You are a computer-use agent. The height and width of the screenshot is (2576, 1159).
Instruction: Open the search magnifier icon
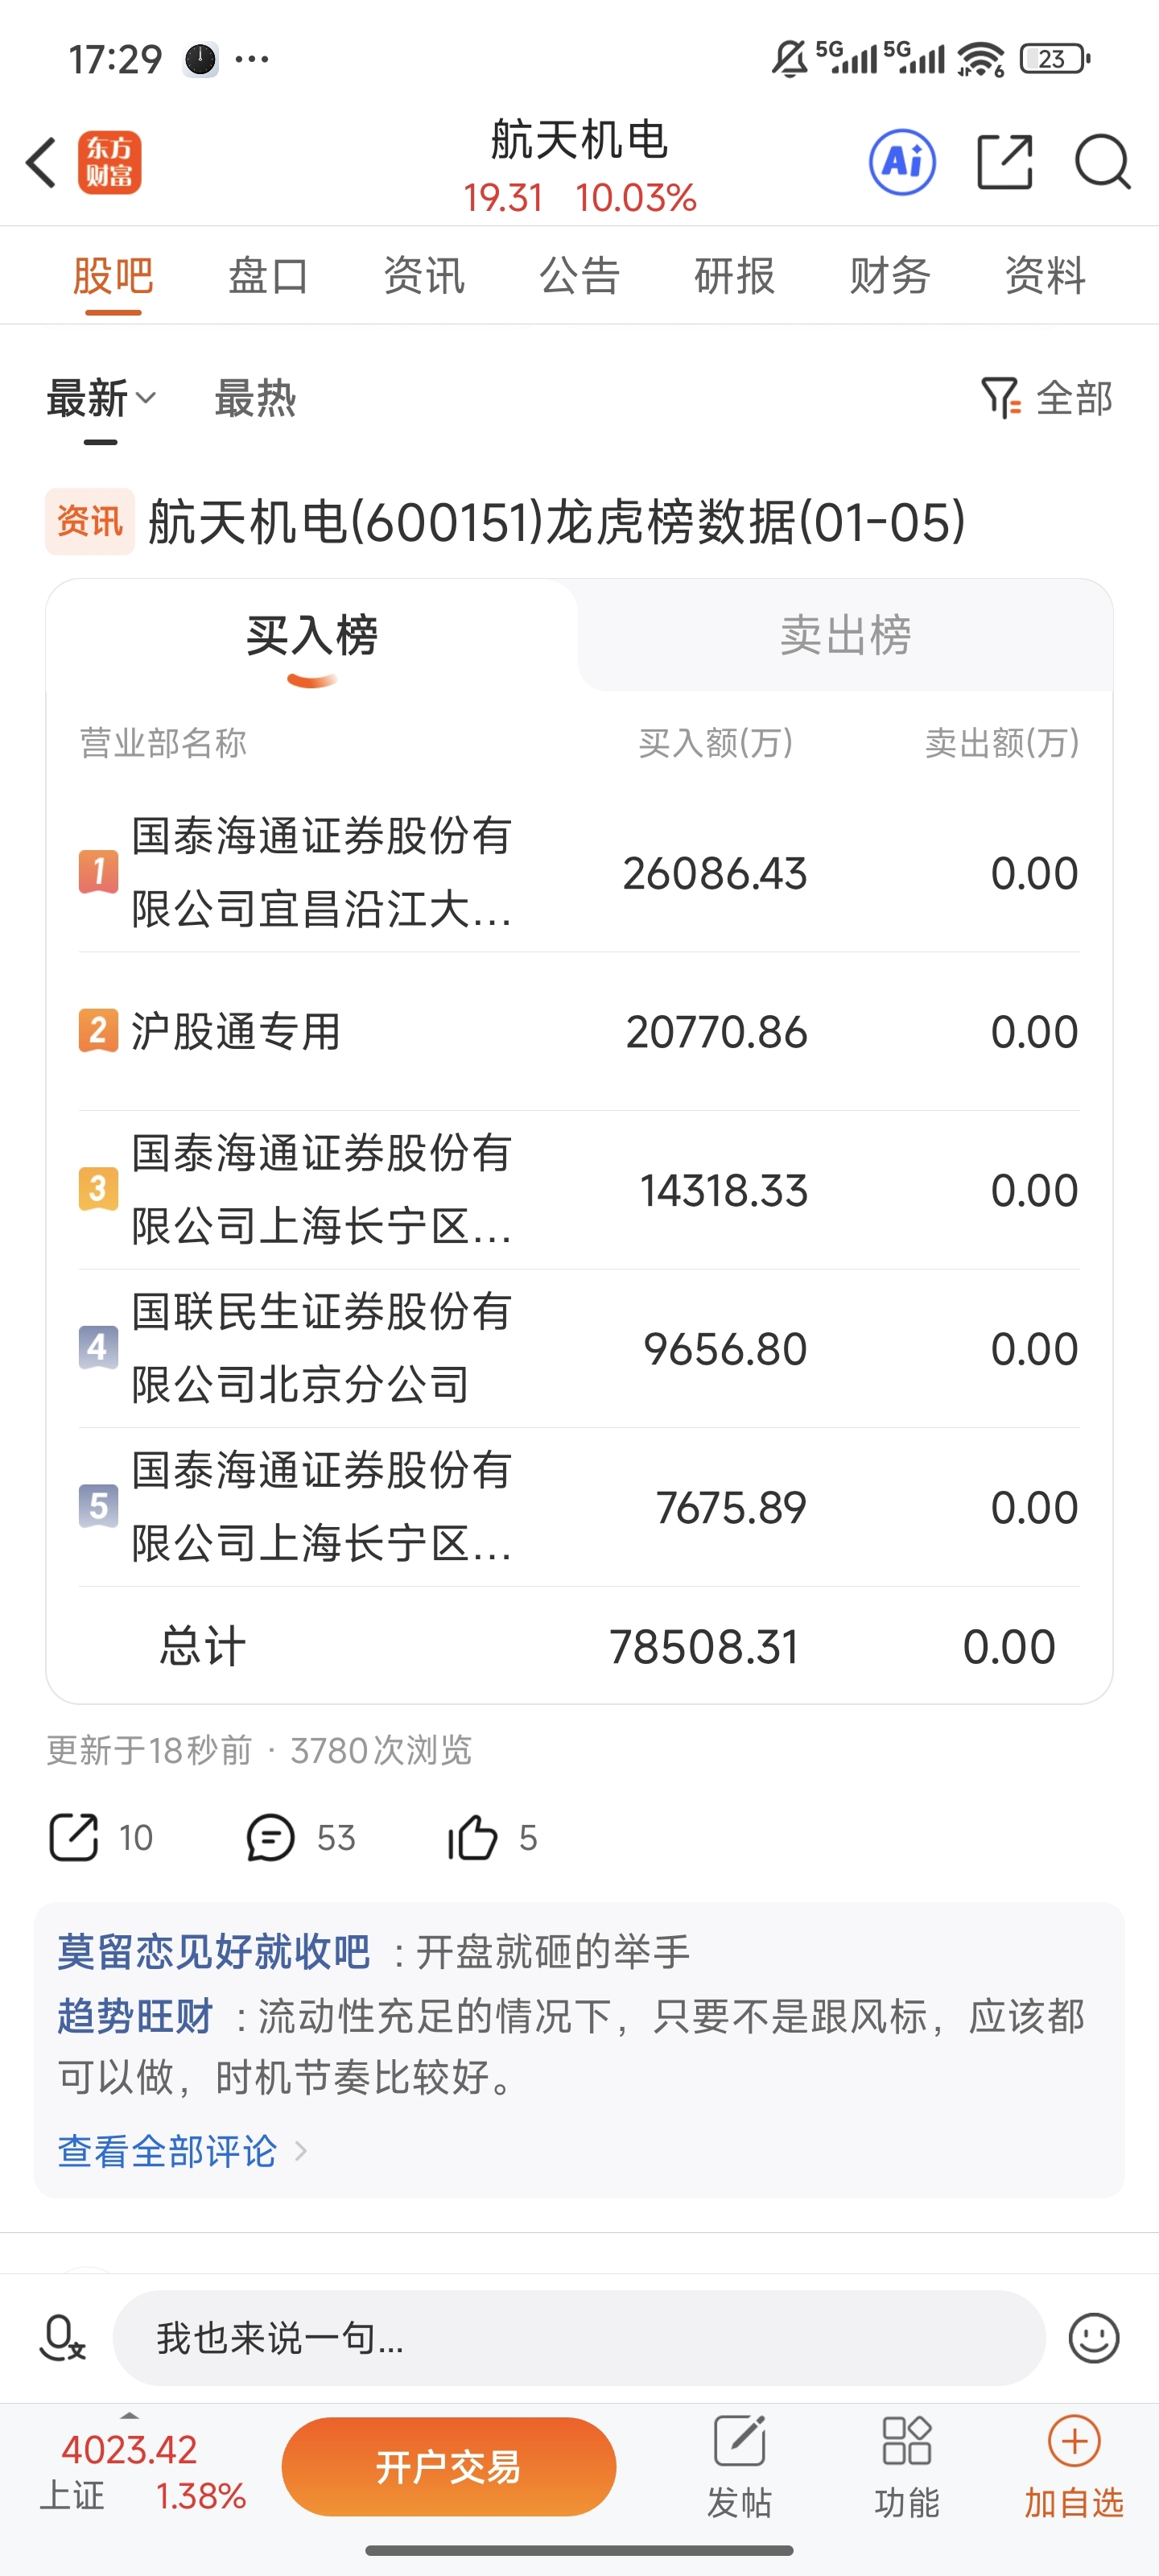[1102, 162]
